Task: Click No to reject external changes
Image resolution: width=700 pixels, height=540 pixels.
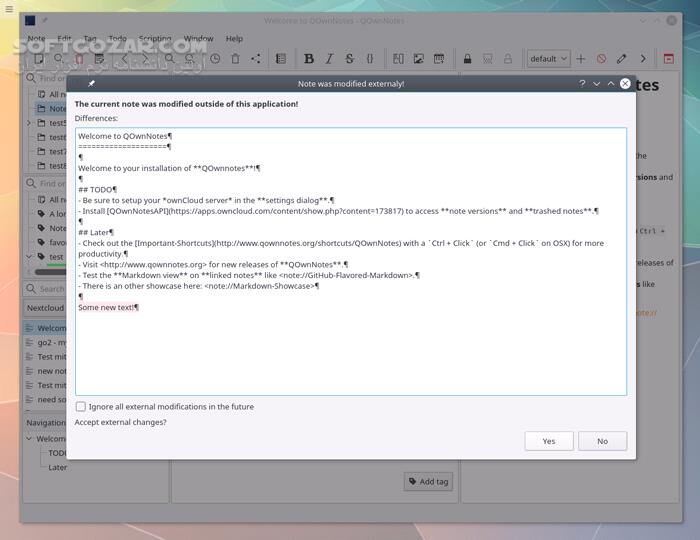Action: 603,441
